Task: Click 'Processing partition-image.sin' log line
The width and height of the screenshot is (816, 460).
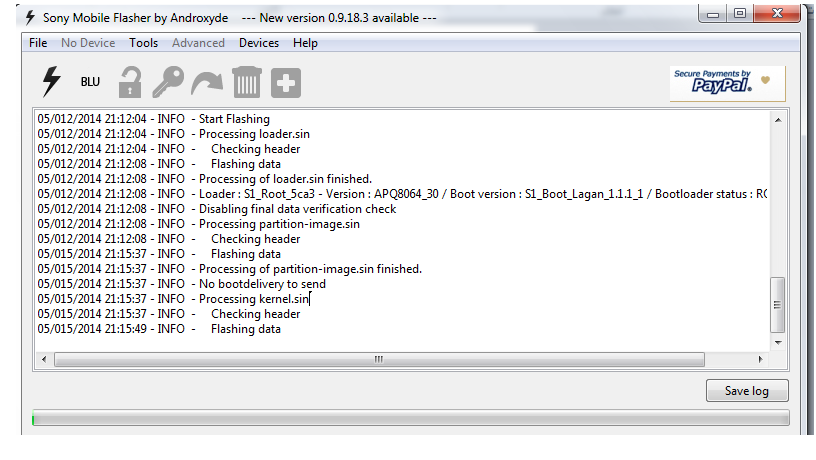Action: pos(198,224)
